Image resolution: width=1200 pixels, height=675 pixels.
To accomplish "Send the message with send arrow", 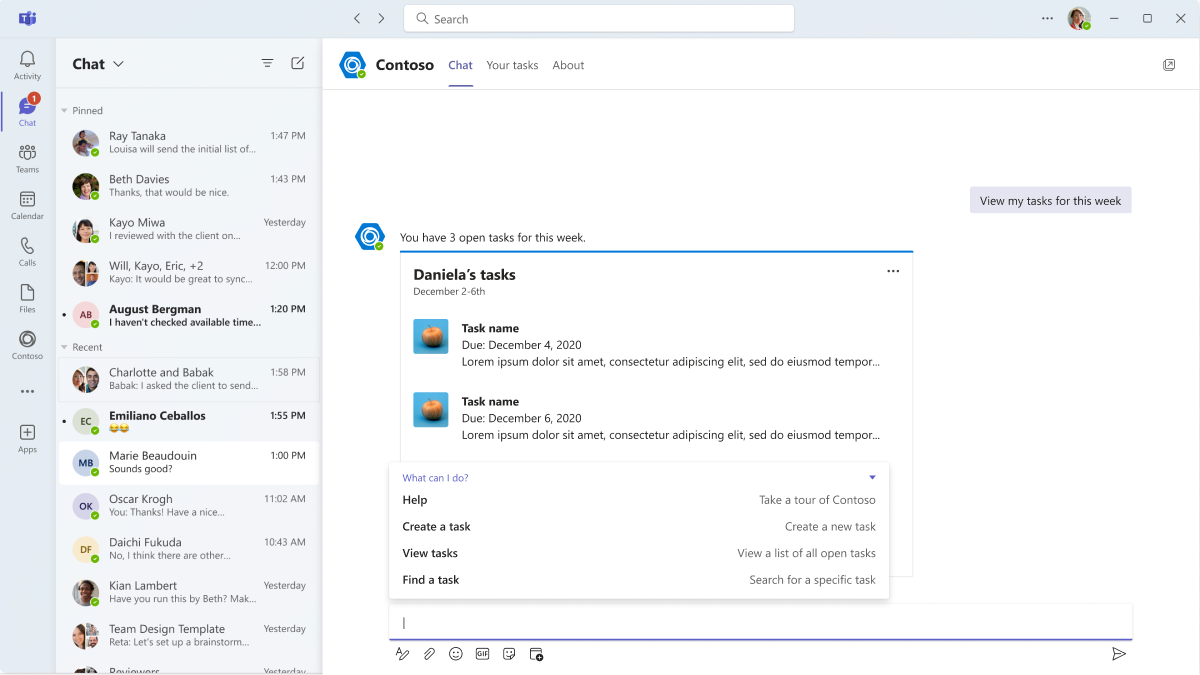I will pos(1119,654).
